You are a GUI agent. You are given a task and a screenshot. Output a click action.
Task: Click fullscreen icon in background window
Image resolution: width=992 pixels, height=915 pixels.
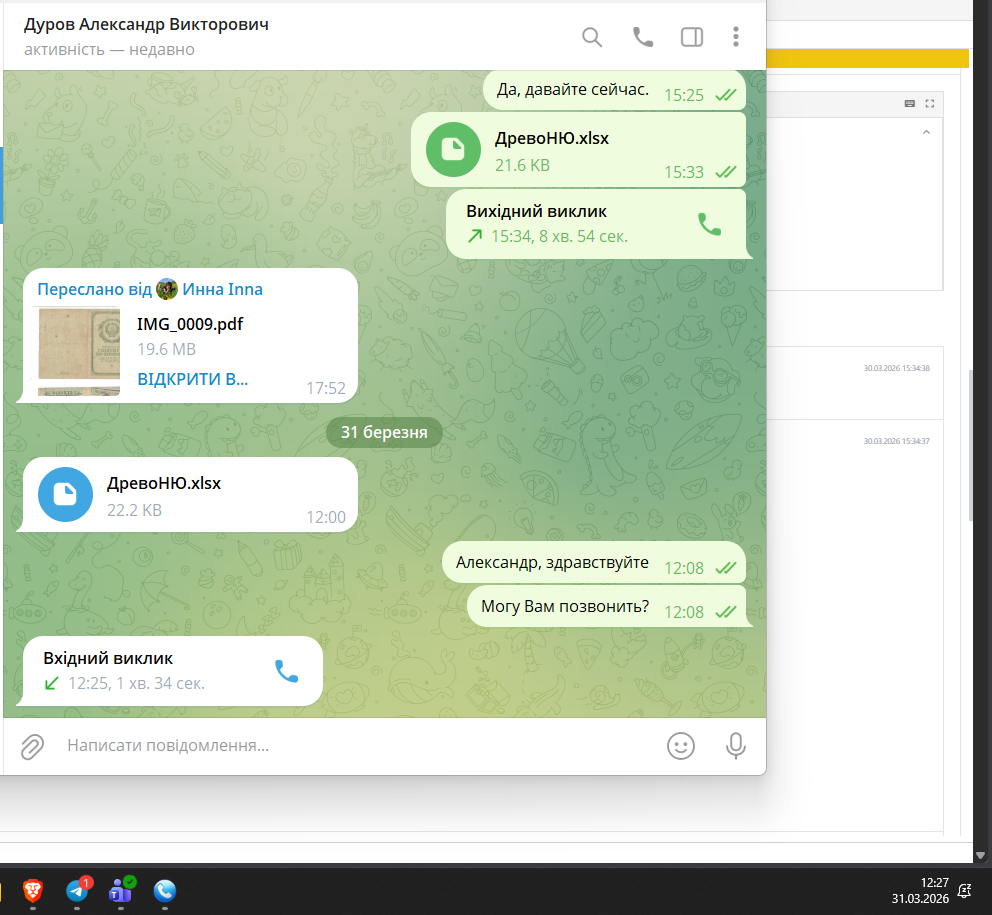coord(929,103)
